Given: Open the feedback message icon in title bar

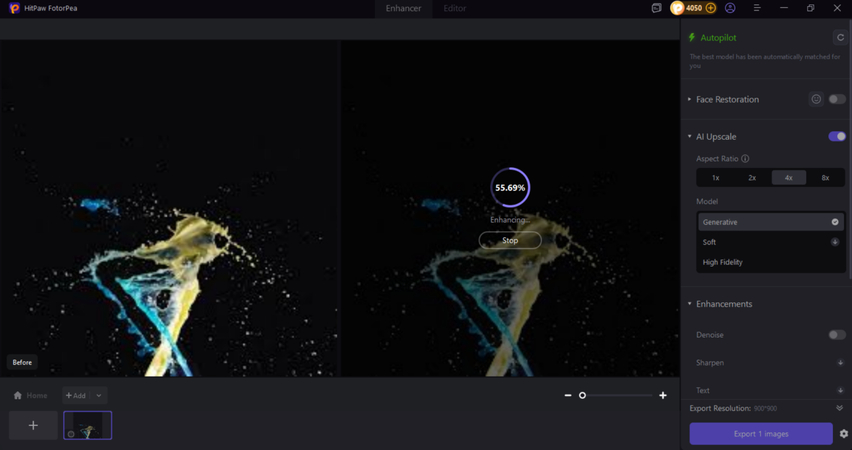Looking at the screenshot, I should 656,8.
